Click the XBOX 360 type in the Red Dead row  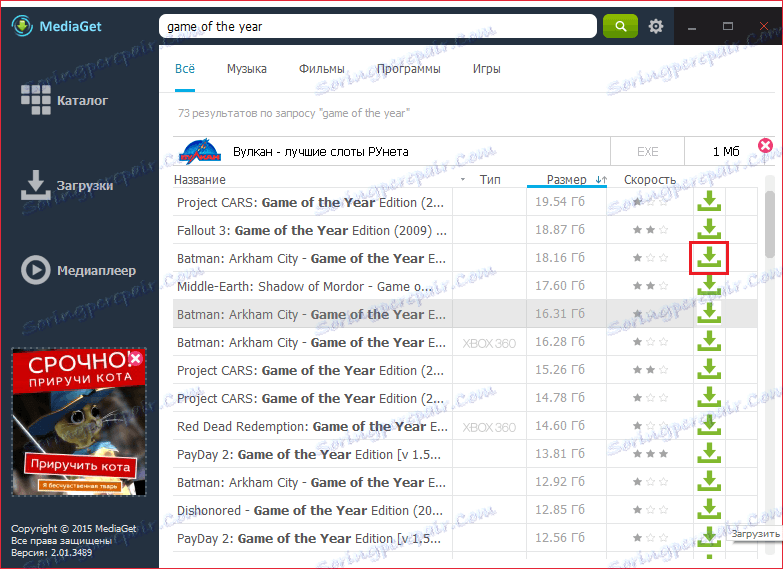point(489,427)
